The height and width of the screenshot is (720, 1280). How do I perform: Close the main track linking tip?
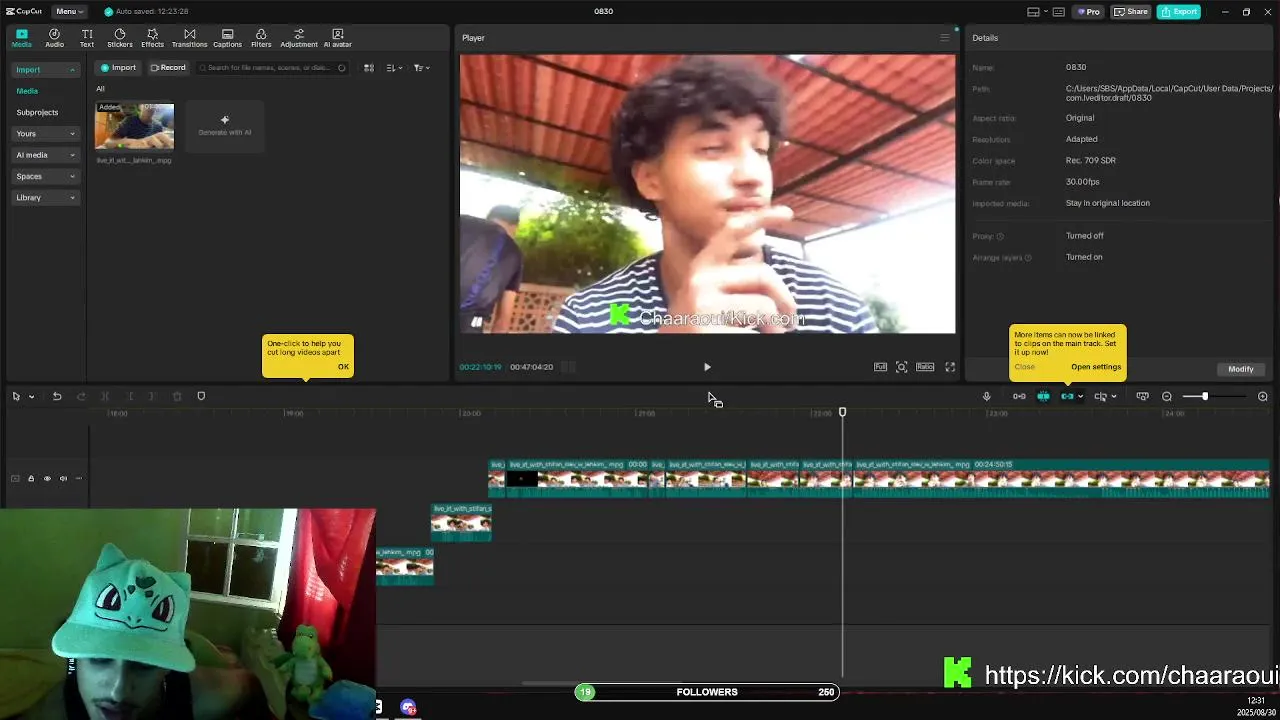click(x=1025, y=367)
